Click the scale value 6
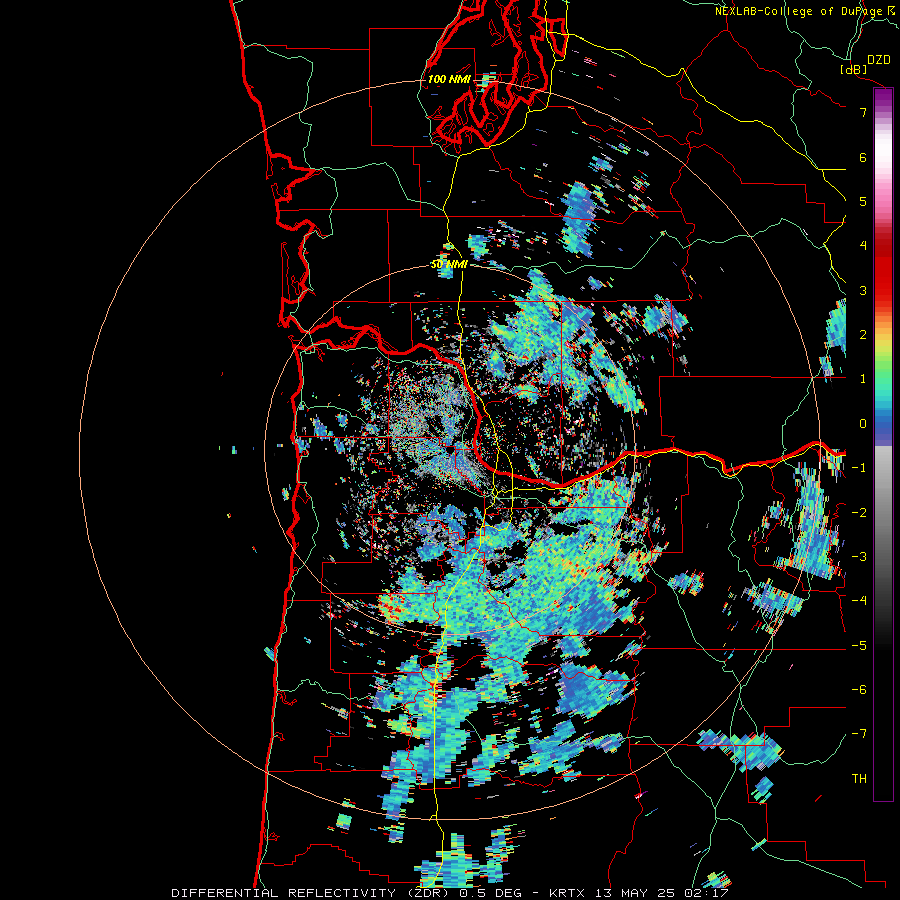This screenshot has width=900, height=900. (x=863, y=157)
